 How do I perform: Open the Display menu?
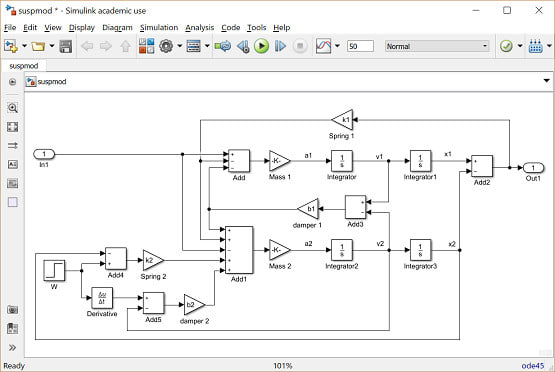(82, 27)
